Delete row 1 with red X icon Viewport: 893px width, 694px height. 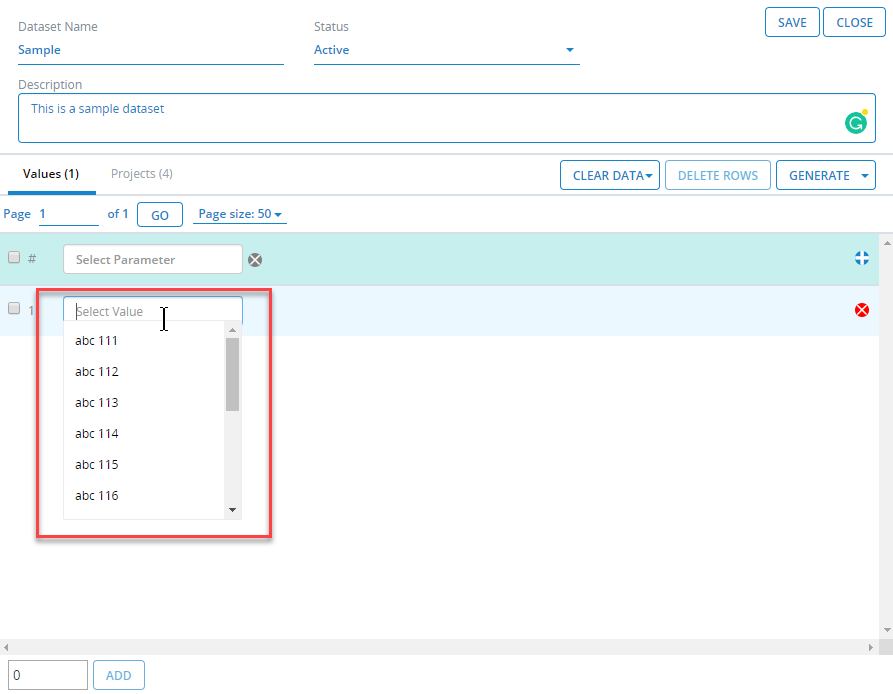click(862, 310)
